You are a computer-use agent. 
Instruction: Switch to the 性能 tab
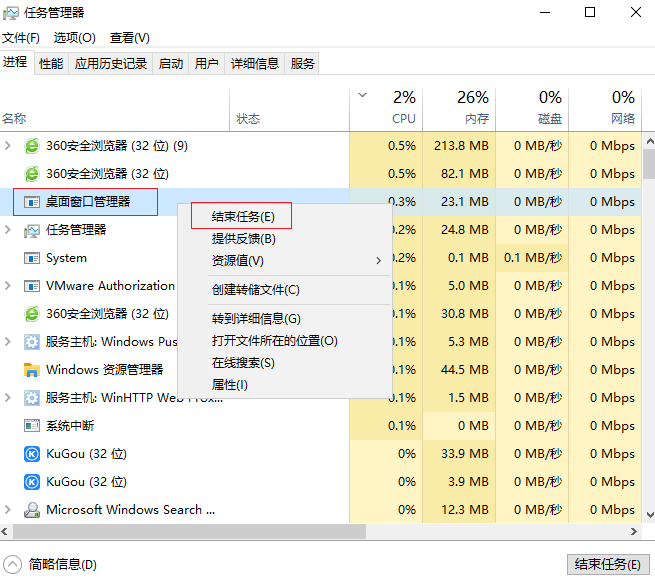pos(51,64)
